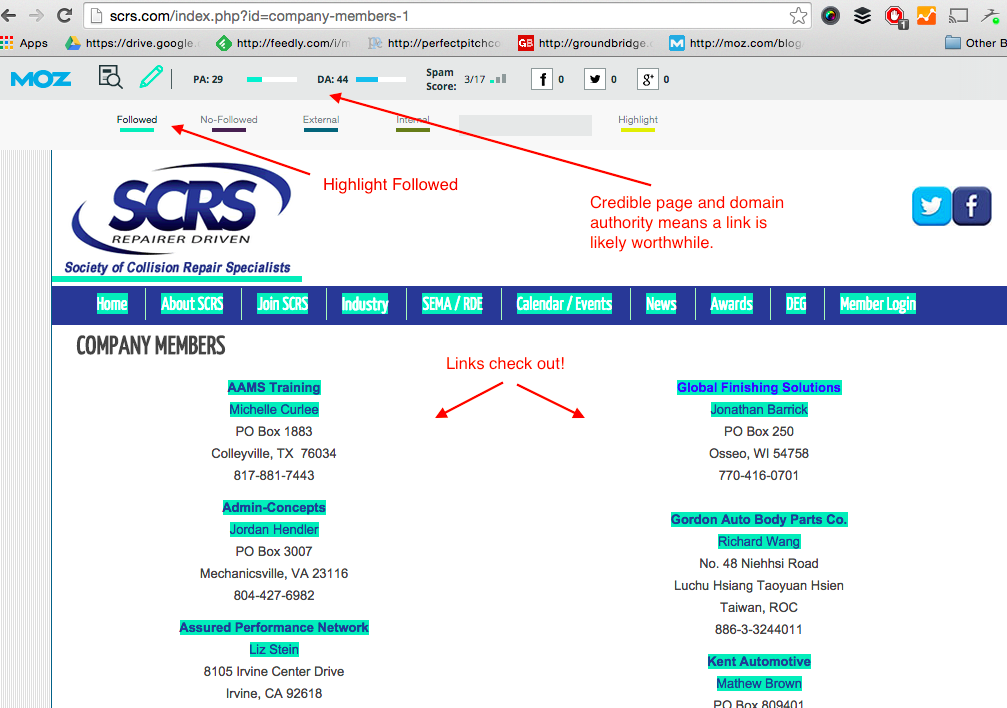Open the DEG menu item
Screen dimensions: 1007x708
(x=796, y=304)
